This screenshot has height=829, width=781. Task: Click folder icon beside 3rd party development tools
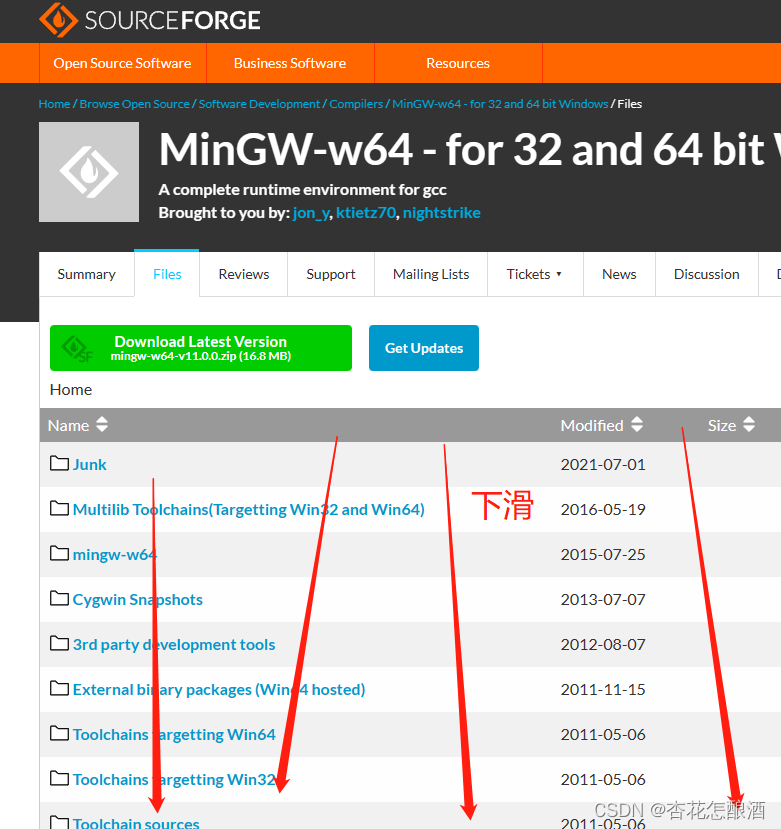pyautogui.click(x=59, y=643)
